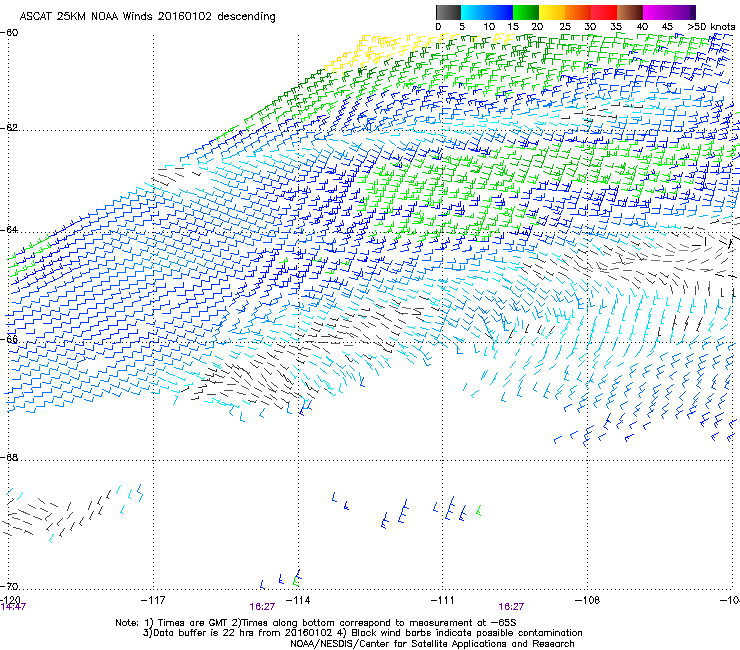Click the green 15-20 knots legend swatch
This screenshot has width=740, height=650.
click(x=526, y=12)
